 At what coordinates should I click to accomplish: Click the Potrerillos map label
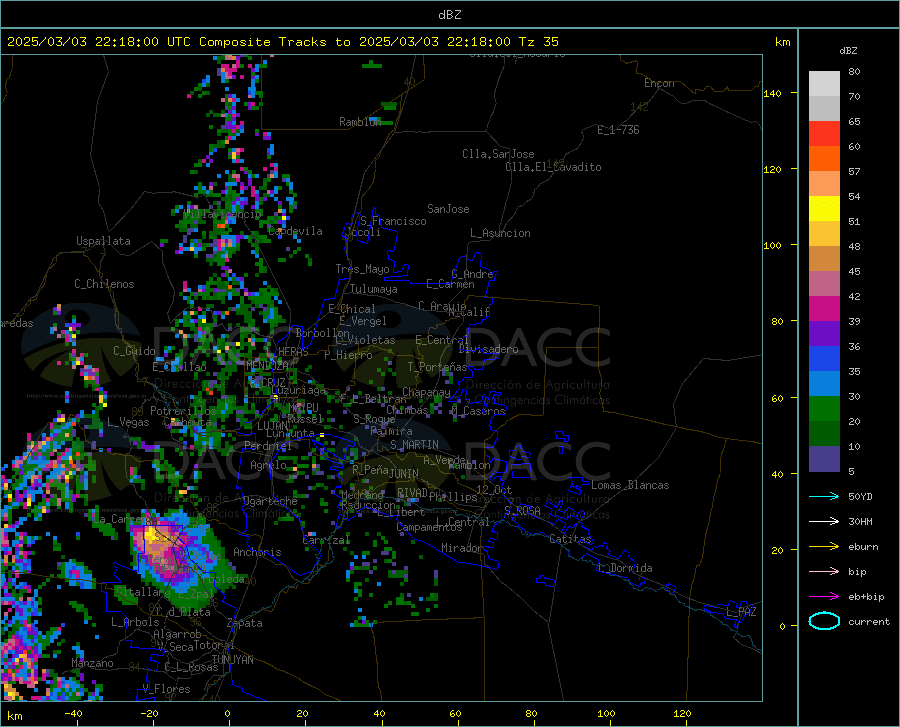(x=183, y=411)
